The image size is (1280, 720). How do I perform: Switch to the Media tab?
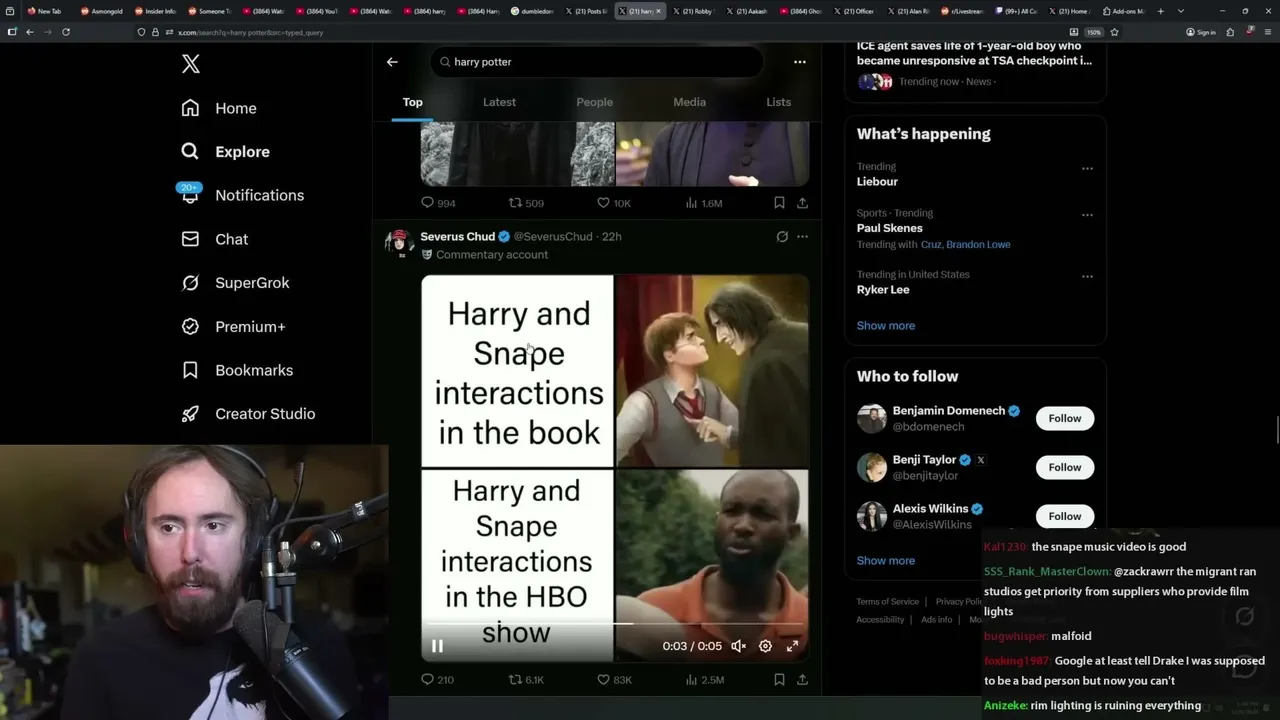coord(689,102)
